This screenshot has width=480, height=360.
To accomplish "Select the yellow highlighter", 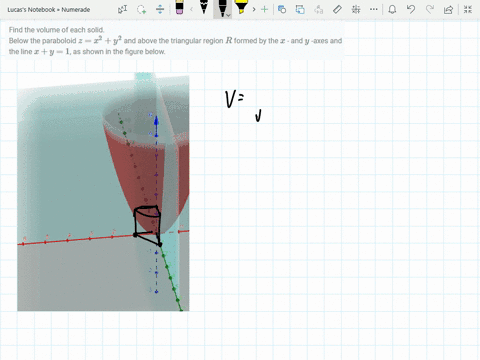I will pos(241,7).
